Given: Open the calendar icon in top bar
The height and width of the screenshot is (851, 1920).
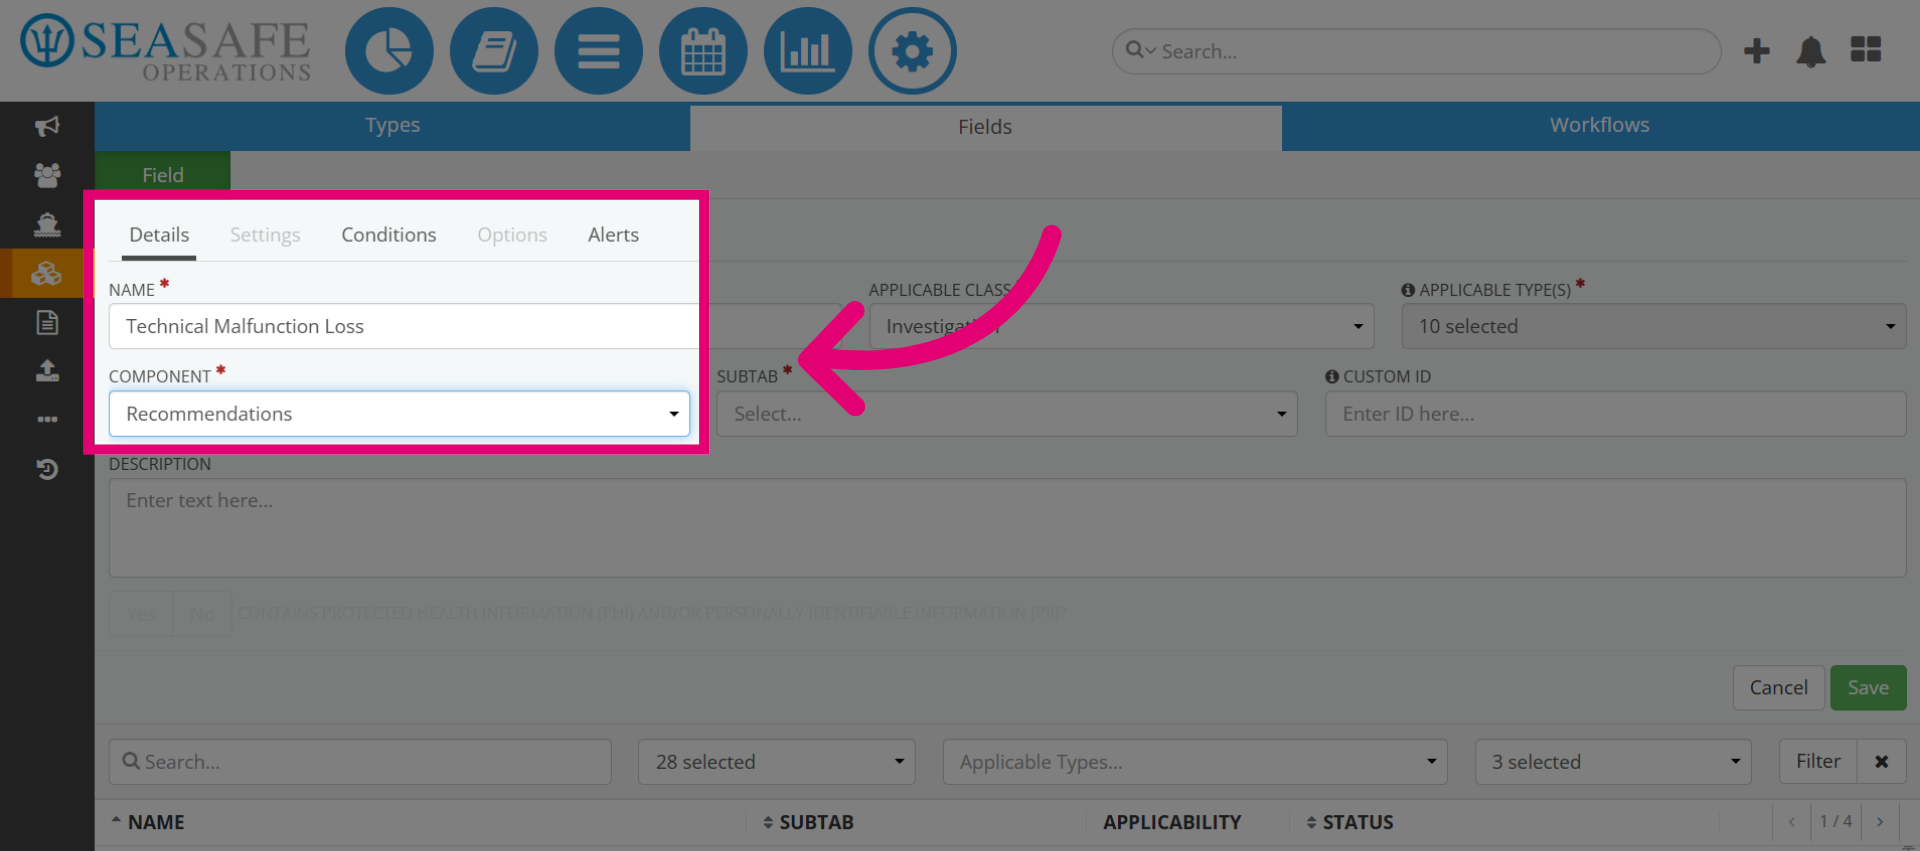Looking at the screenshot, I should click(x=703, y=51).
